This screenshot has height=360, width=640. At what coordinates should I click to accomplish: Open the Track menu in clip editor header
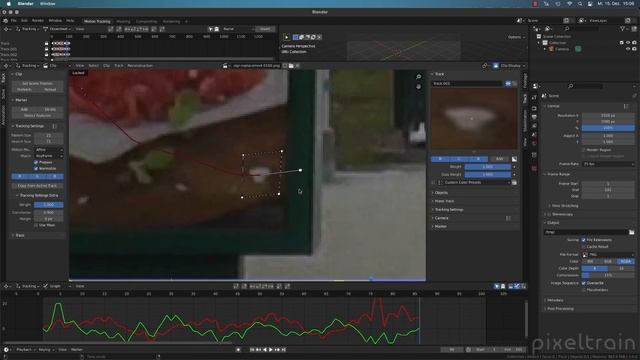(119, 66)
